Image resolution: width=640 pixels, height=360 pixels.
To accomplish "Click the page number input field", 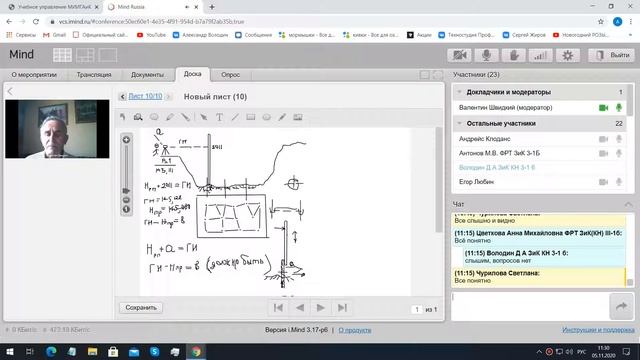I will point(416,309).
